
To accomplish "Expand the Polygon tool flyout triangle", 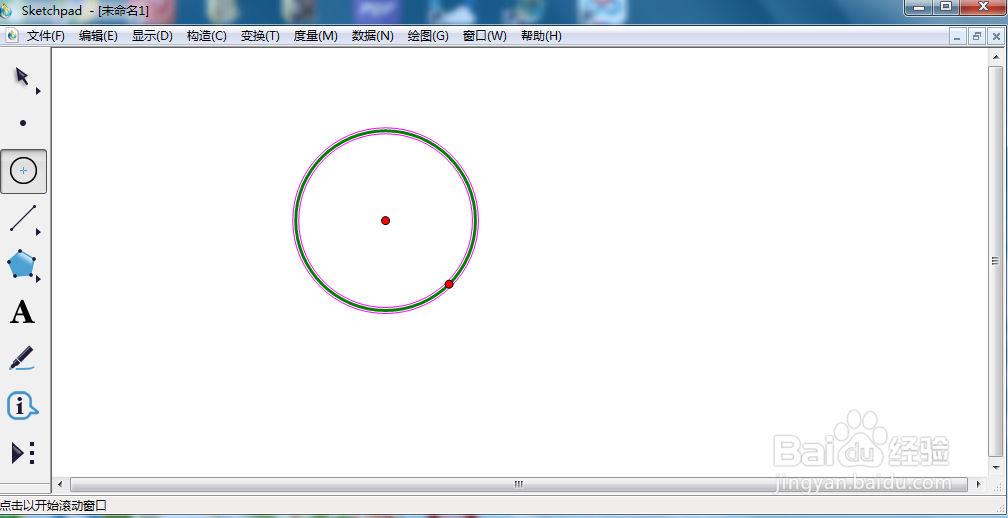I will click(x=38, y=279).
